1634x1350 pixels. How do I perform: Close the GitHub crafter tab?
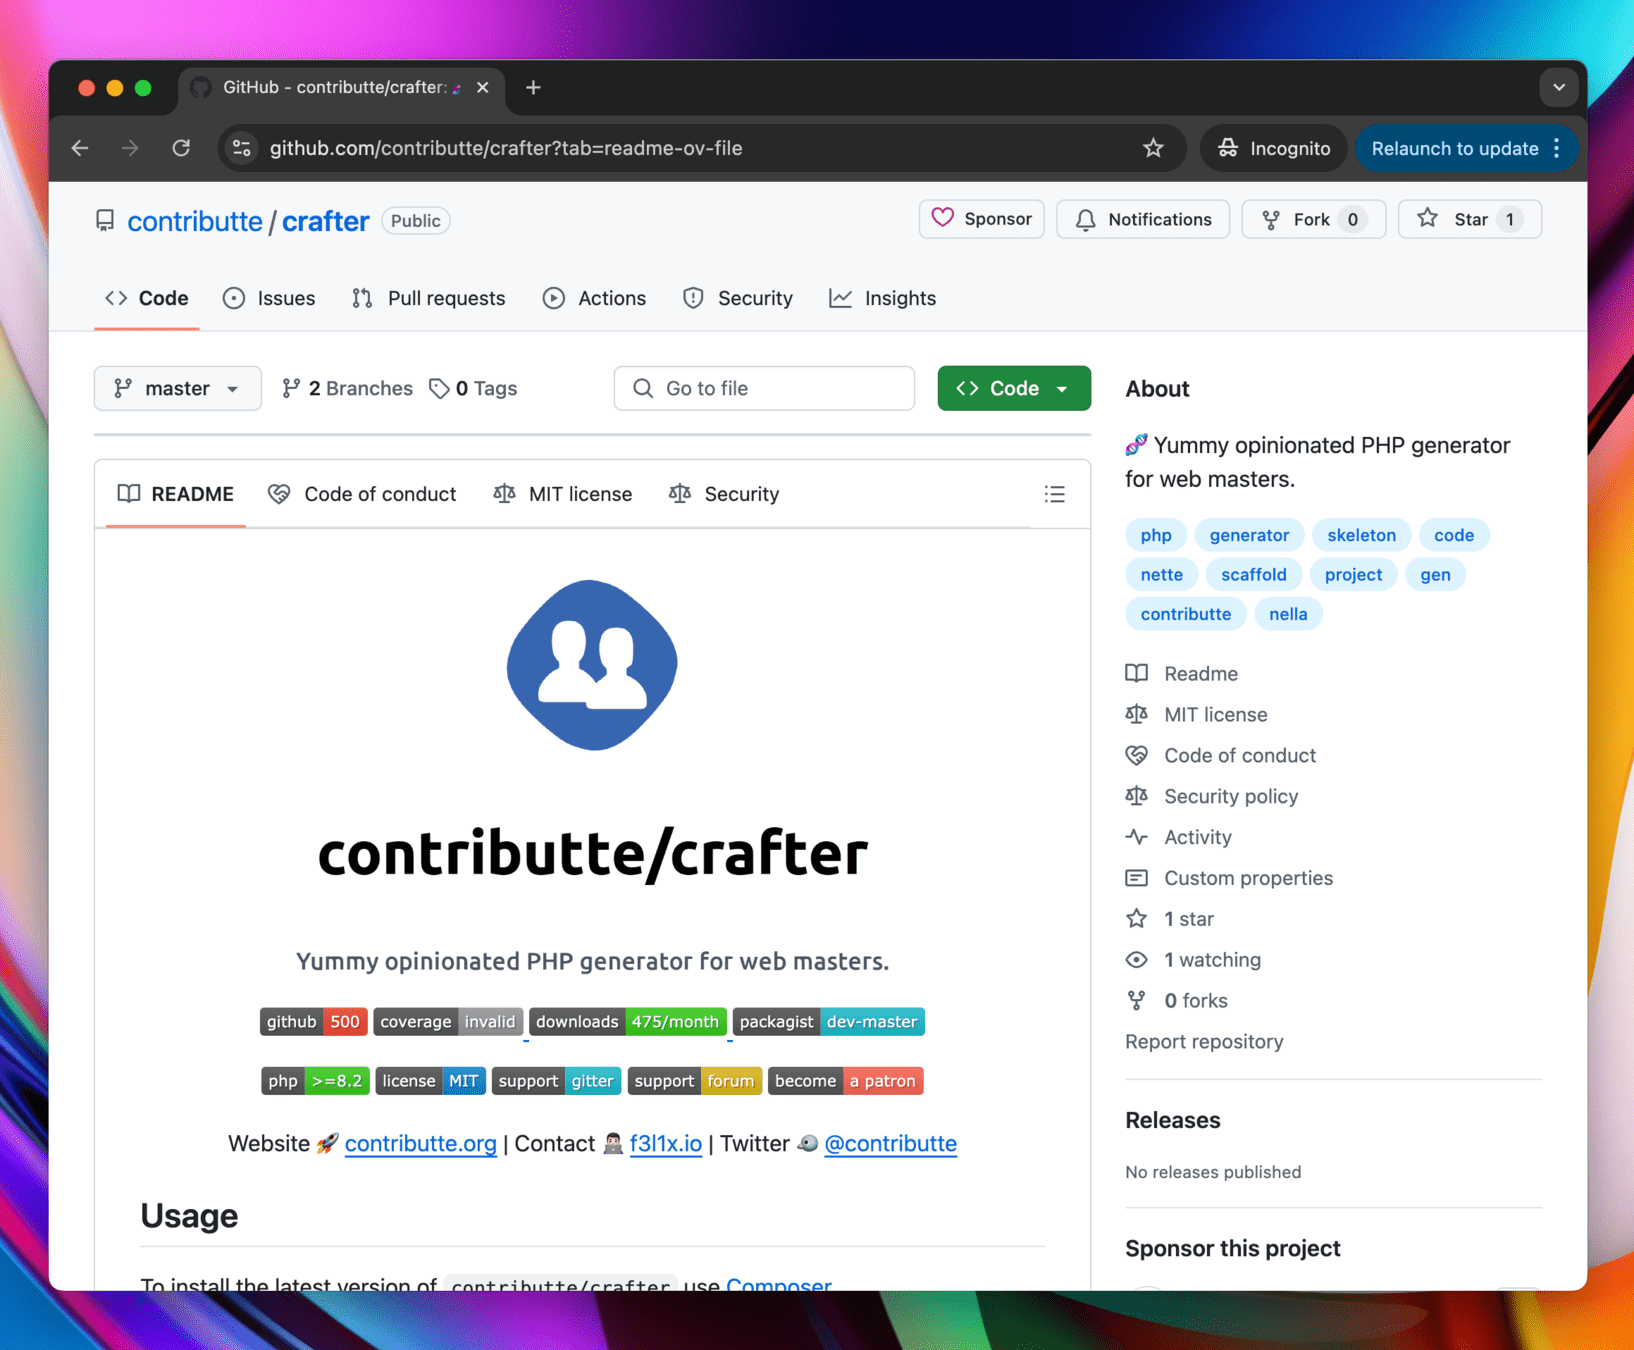[483, 88]
